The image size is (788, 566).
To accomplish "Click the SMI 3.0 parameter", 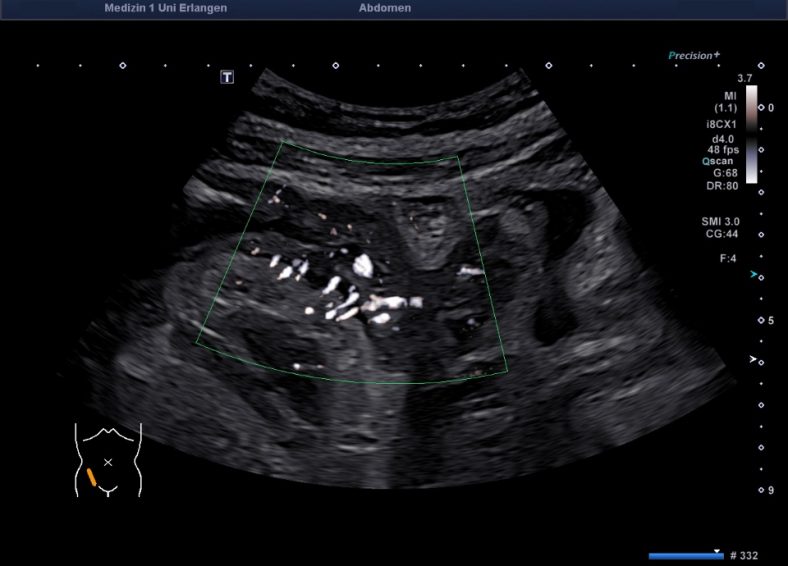I will (722, 220).
